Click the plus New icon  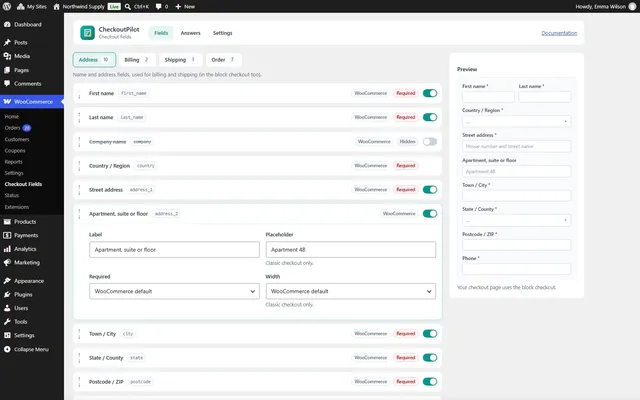(178, 7)
